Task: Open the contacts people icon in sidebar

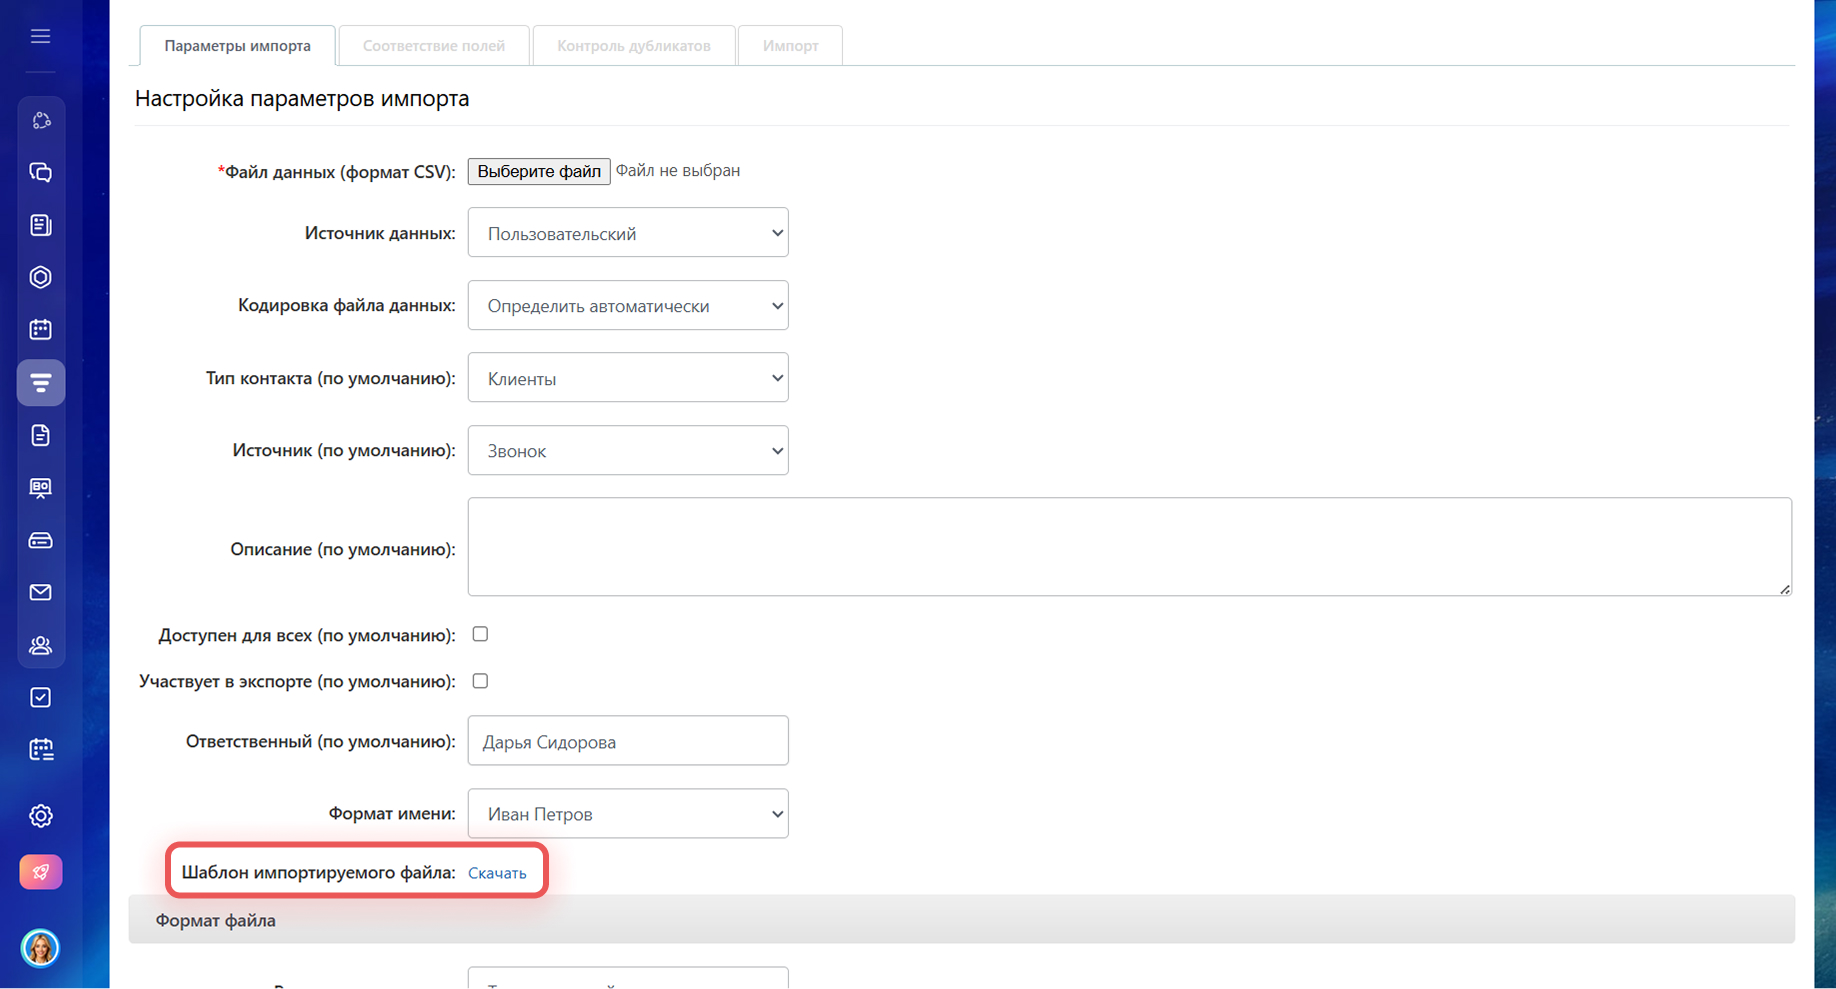Action: [40, 646]
